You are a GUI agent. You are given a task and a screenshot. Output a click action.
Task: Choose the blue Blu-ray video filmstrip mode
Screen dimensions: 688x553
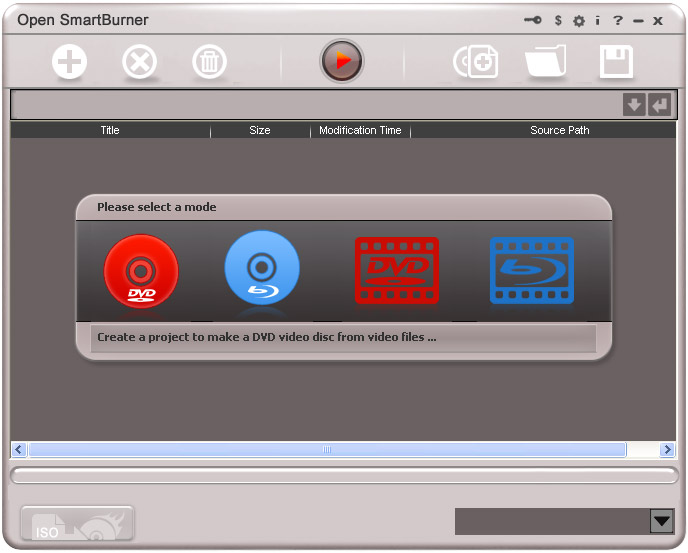pos(531,270)
